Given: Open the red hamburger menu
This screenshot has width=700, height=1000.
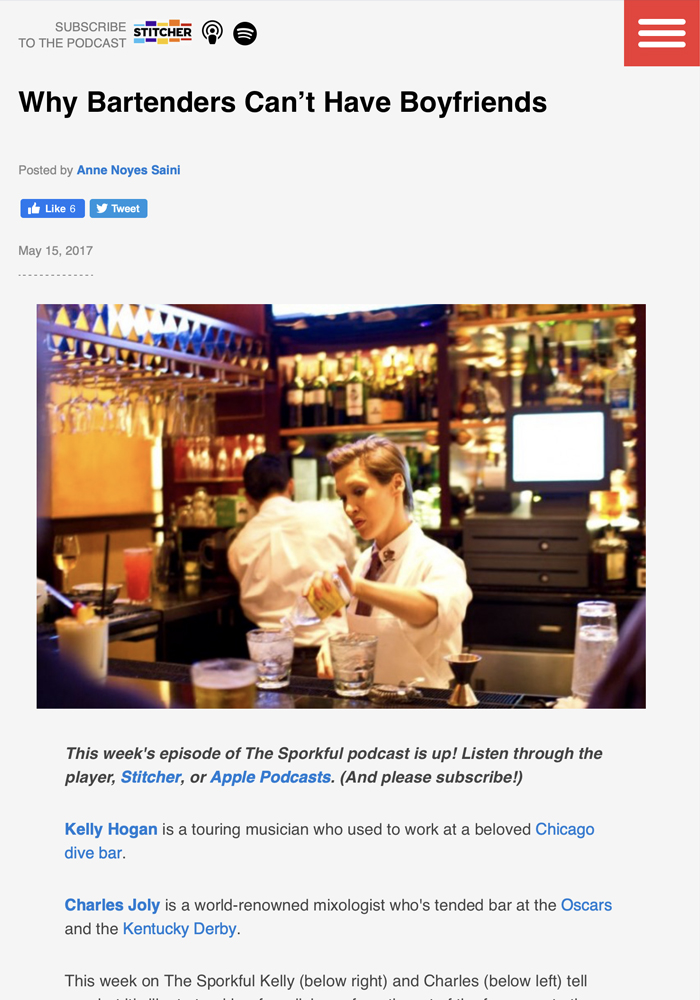Looking at the screenshot, I should coord(662,33).
